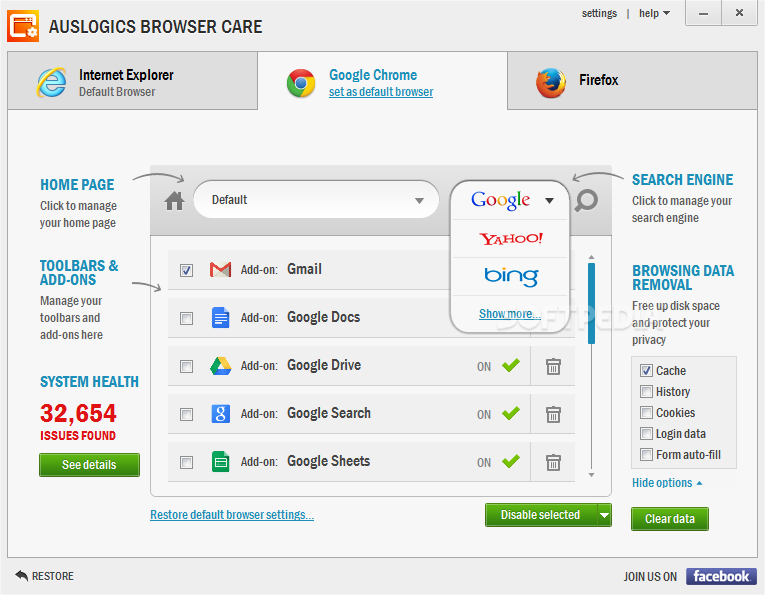765x595 pixels.
Task: Check the Google Drive add-on checkbox
Action: (186, 366)
